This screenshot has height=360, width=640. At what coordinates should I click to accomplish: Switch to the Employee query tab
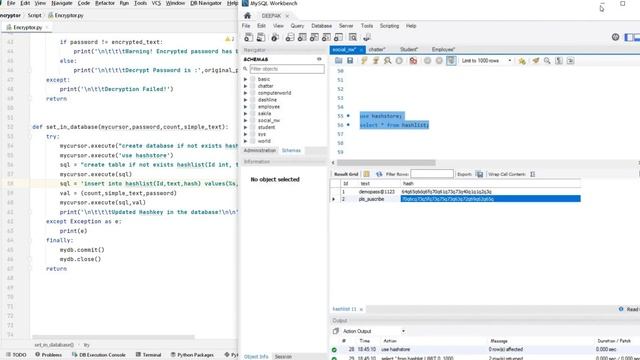tap(443, 49)
